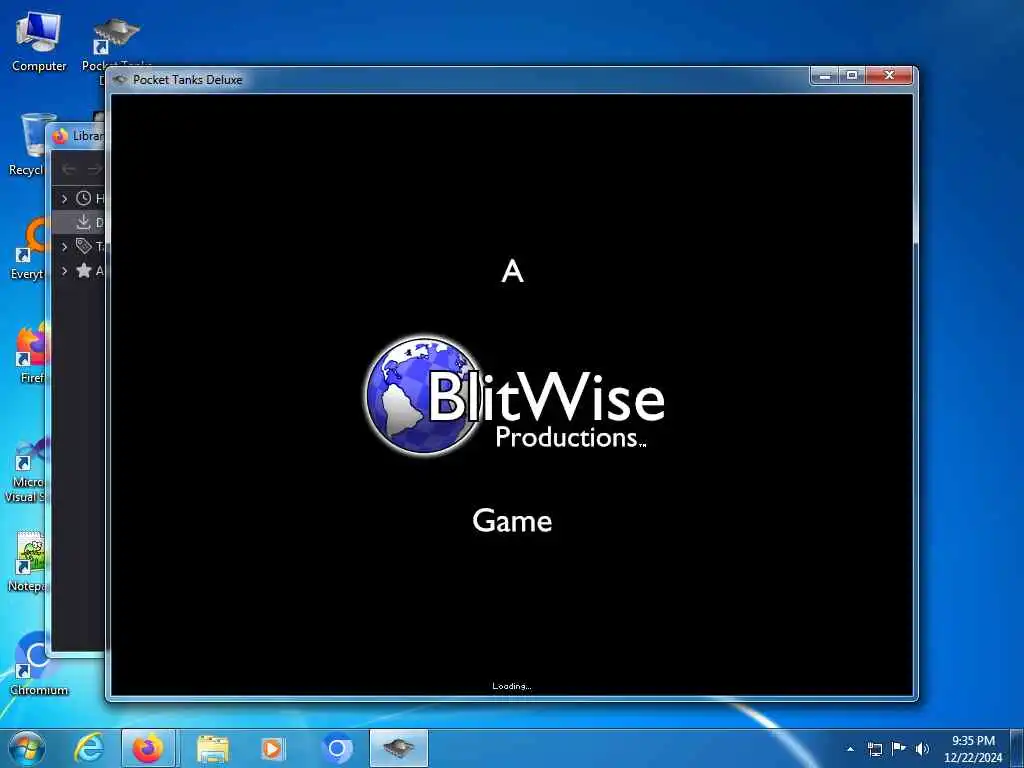Open the Computer desktop icon
The width and height of the screenshot is (1024, 768).
[39, 41]
